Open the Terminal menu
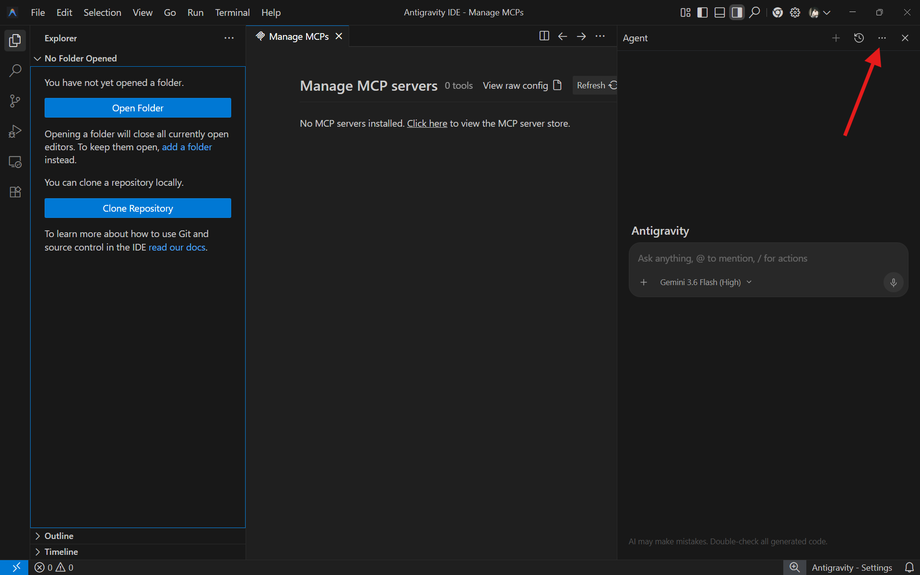This screenshot has width=920, height=575. (x=232, y=12)
